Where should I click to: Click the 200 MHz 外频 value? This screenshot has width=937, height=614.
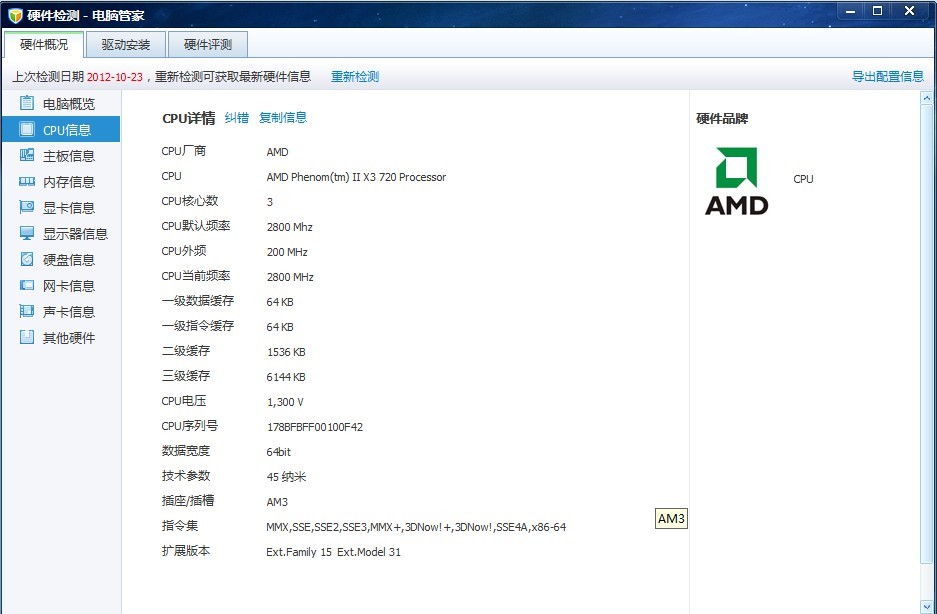pyautogui.click(x=287, y=252)
